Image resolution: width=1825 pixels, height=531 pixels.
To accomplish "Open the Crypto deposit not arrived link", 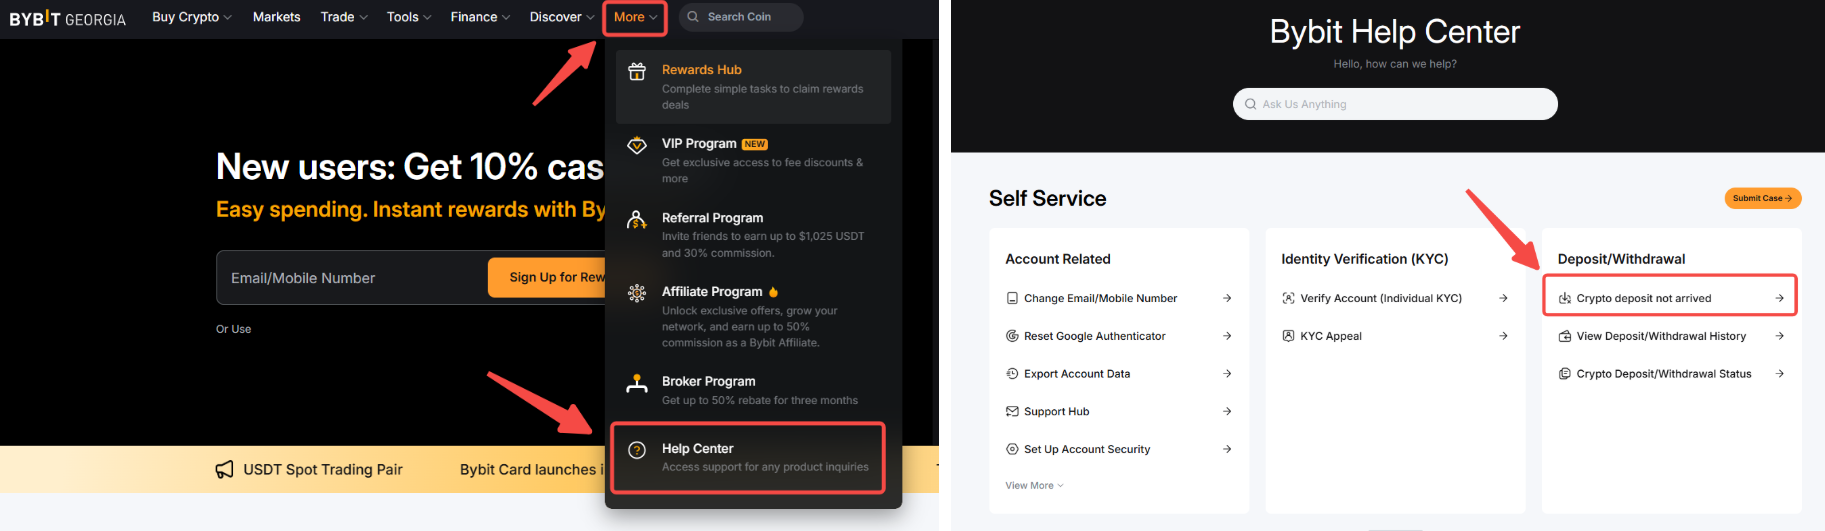I will 1670,298.
